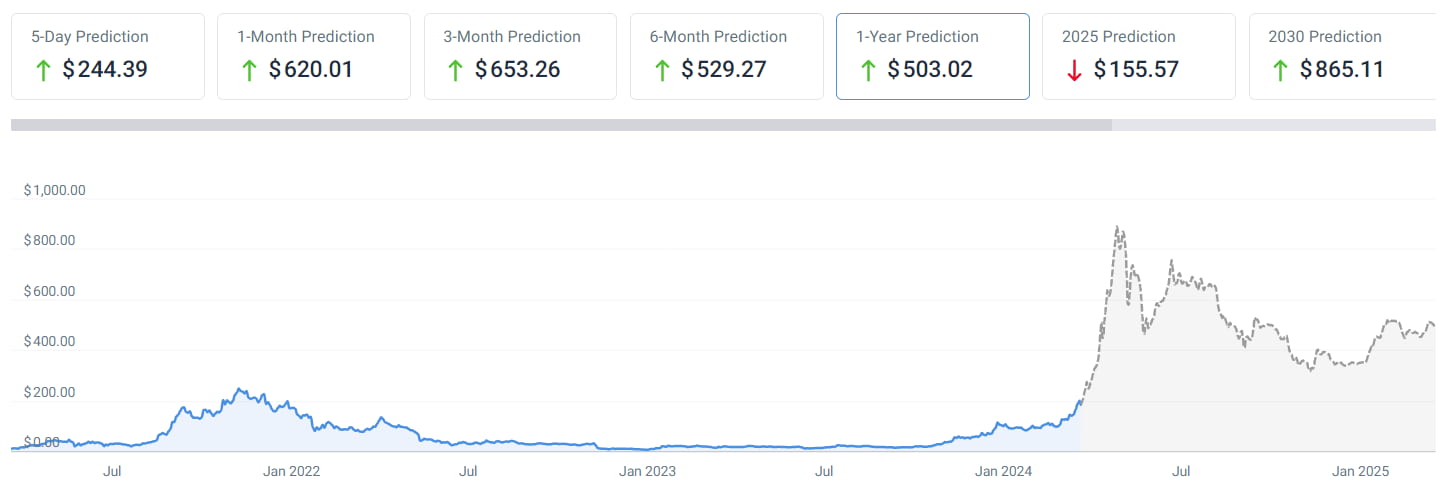Click the red down arrow in 2025 Prediction

tap(1074, 70)
